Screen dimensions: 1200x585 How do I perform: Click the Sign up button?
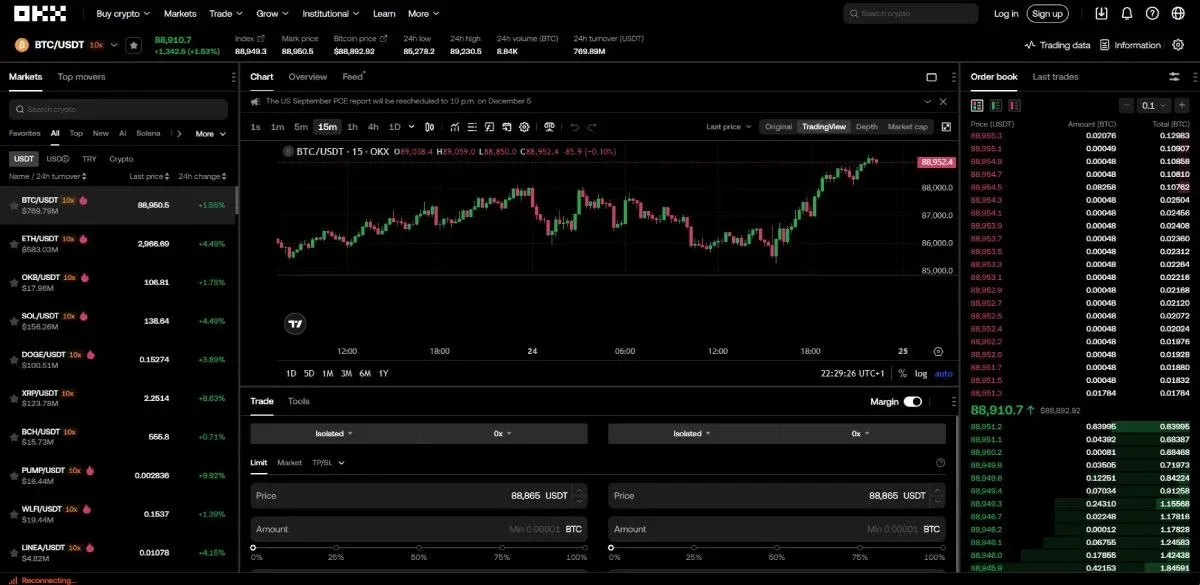[x=1047, y=14]
